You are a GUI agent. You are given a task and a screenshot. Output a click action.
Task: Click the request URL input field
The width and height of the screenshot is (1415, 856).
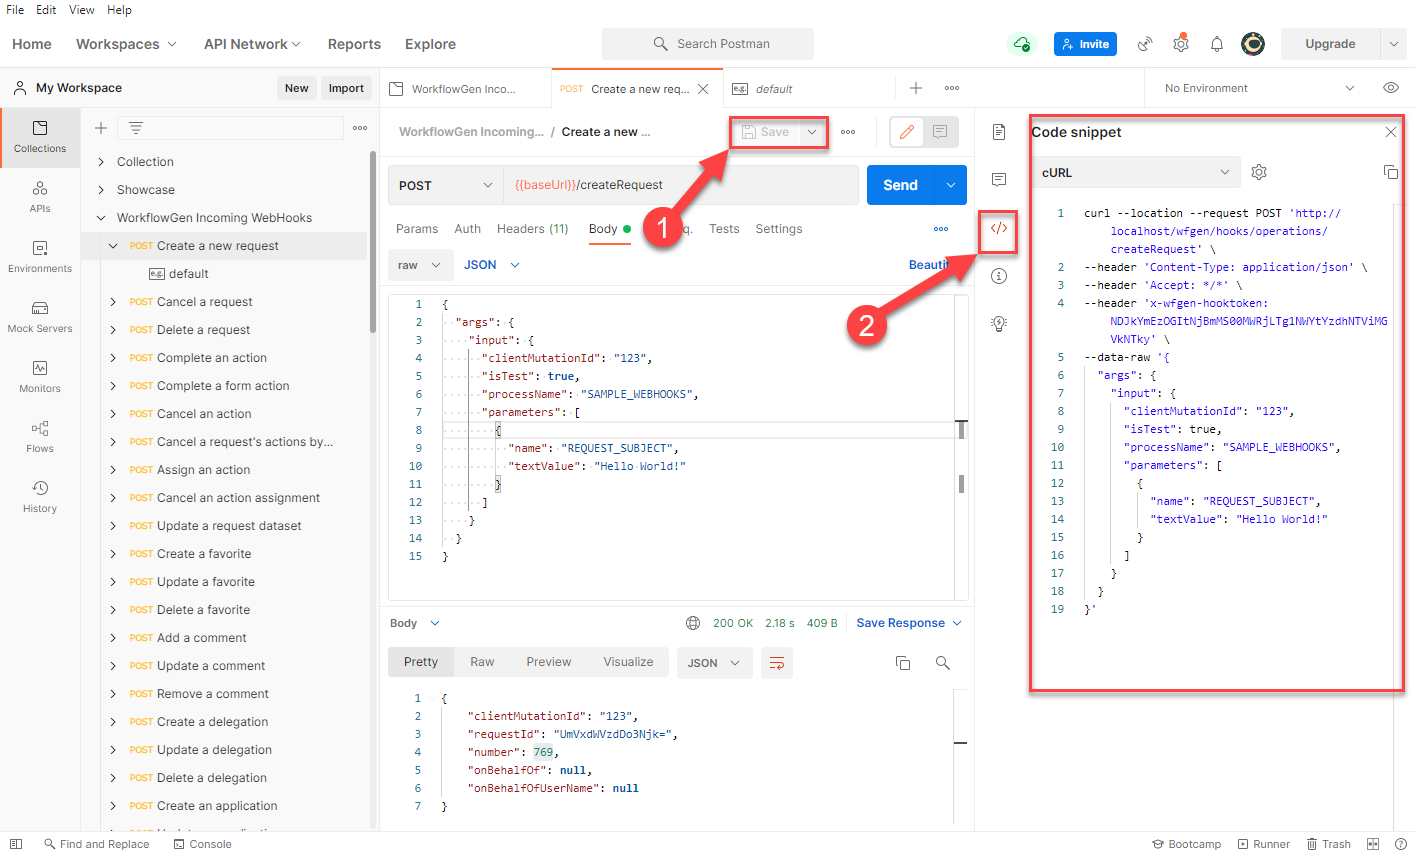(x=680, y=185)
